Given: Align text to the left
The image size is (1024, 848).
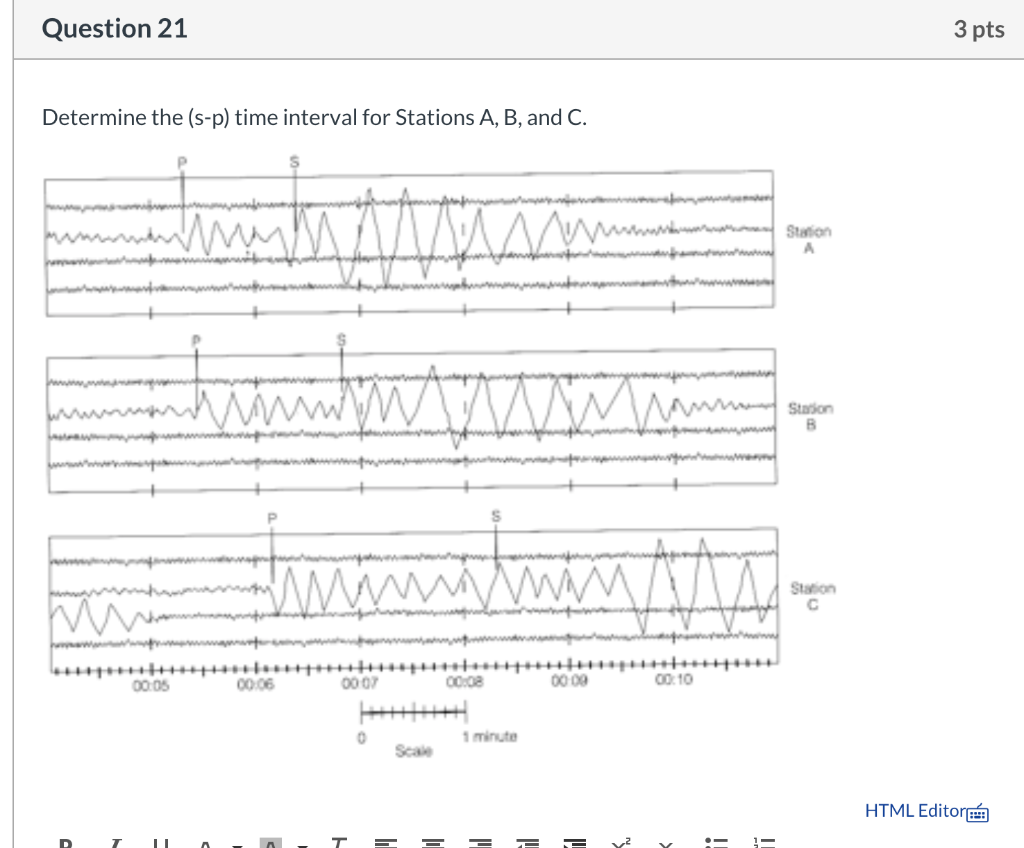Looking at the screenshot, I should point(386,845).
